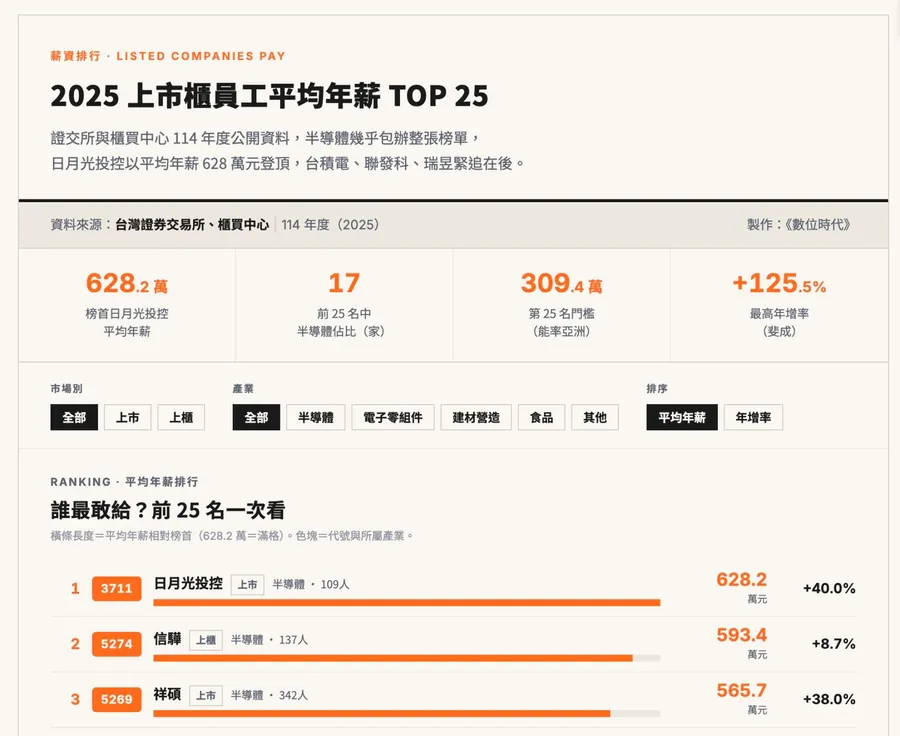900x736 pixels.
Task: Click the 薪資排行 · LISTED COMPANIES PAY label
Action: [x=168, y=56]
